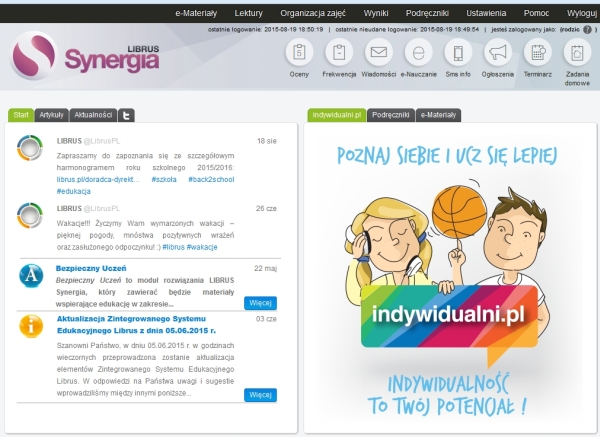Click 'Poznaj siebie i ucz się lepiej' headline
Image resolution: width=600 pixels, height=437 pixels.
click(447, 156)
